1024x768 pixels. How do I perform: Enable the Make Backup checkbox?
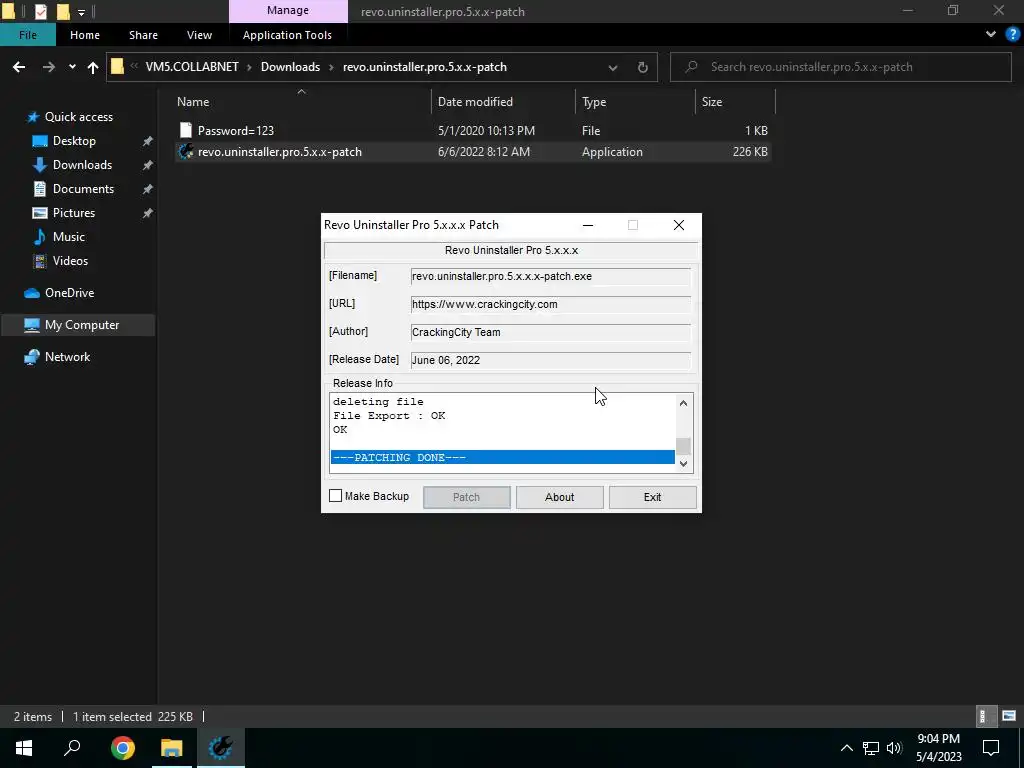335,496
